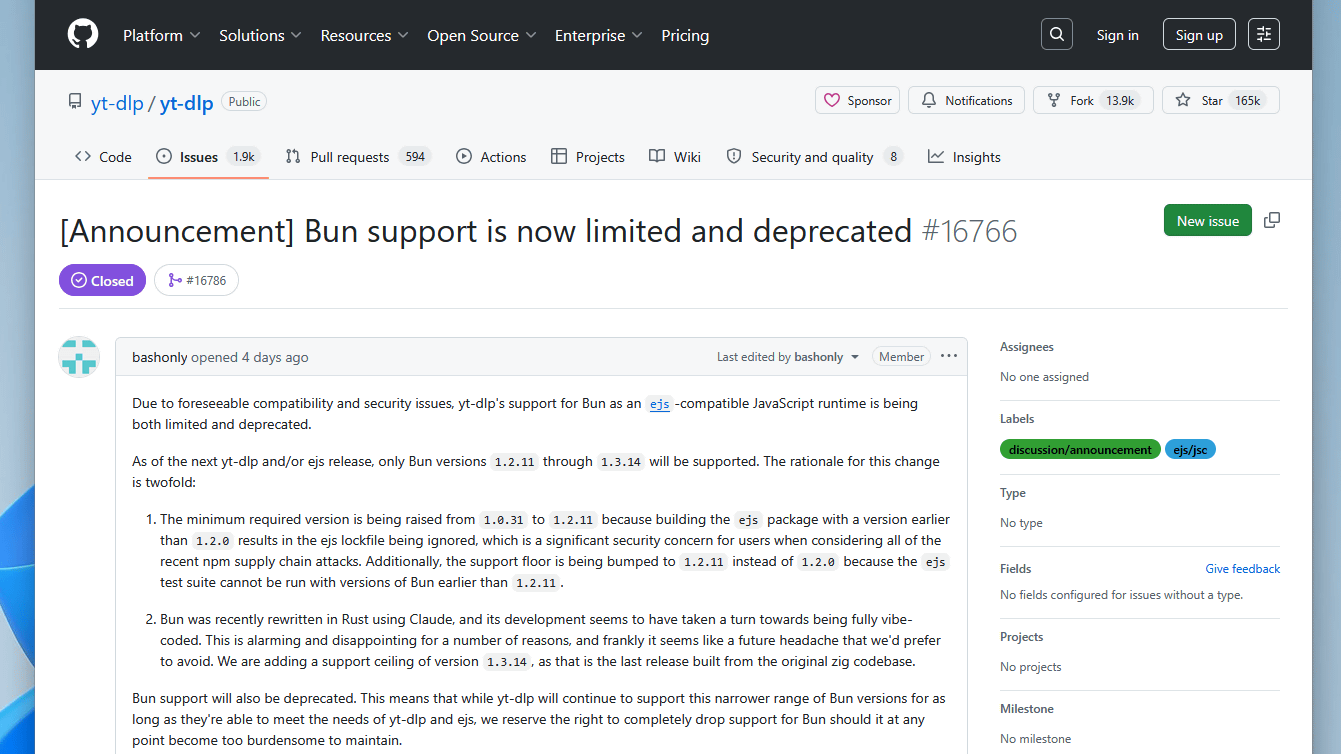Expand the Last edited by bashonly dropdown
Image resolution: width=1341 pixels, height=754 pixels.
click(788, 357)
